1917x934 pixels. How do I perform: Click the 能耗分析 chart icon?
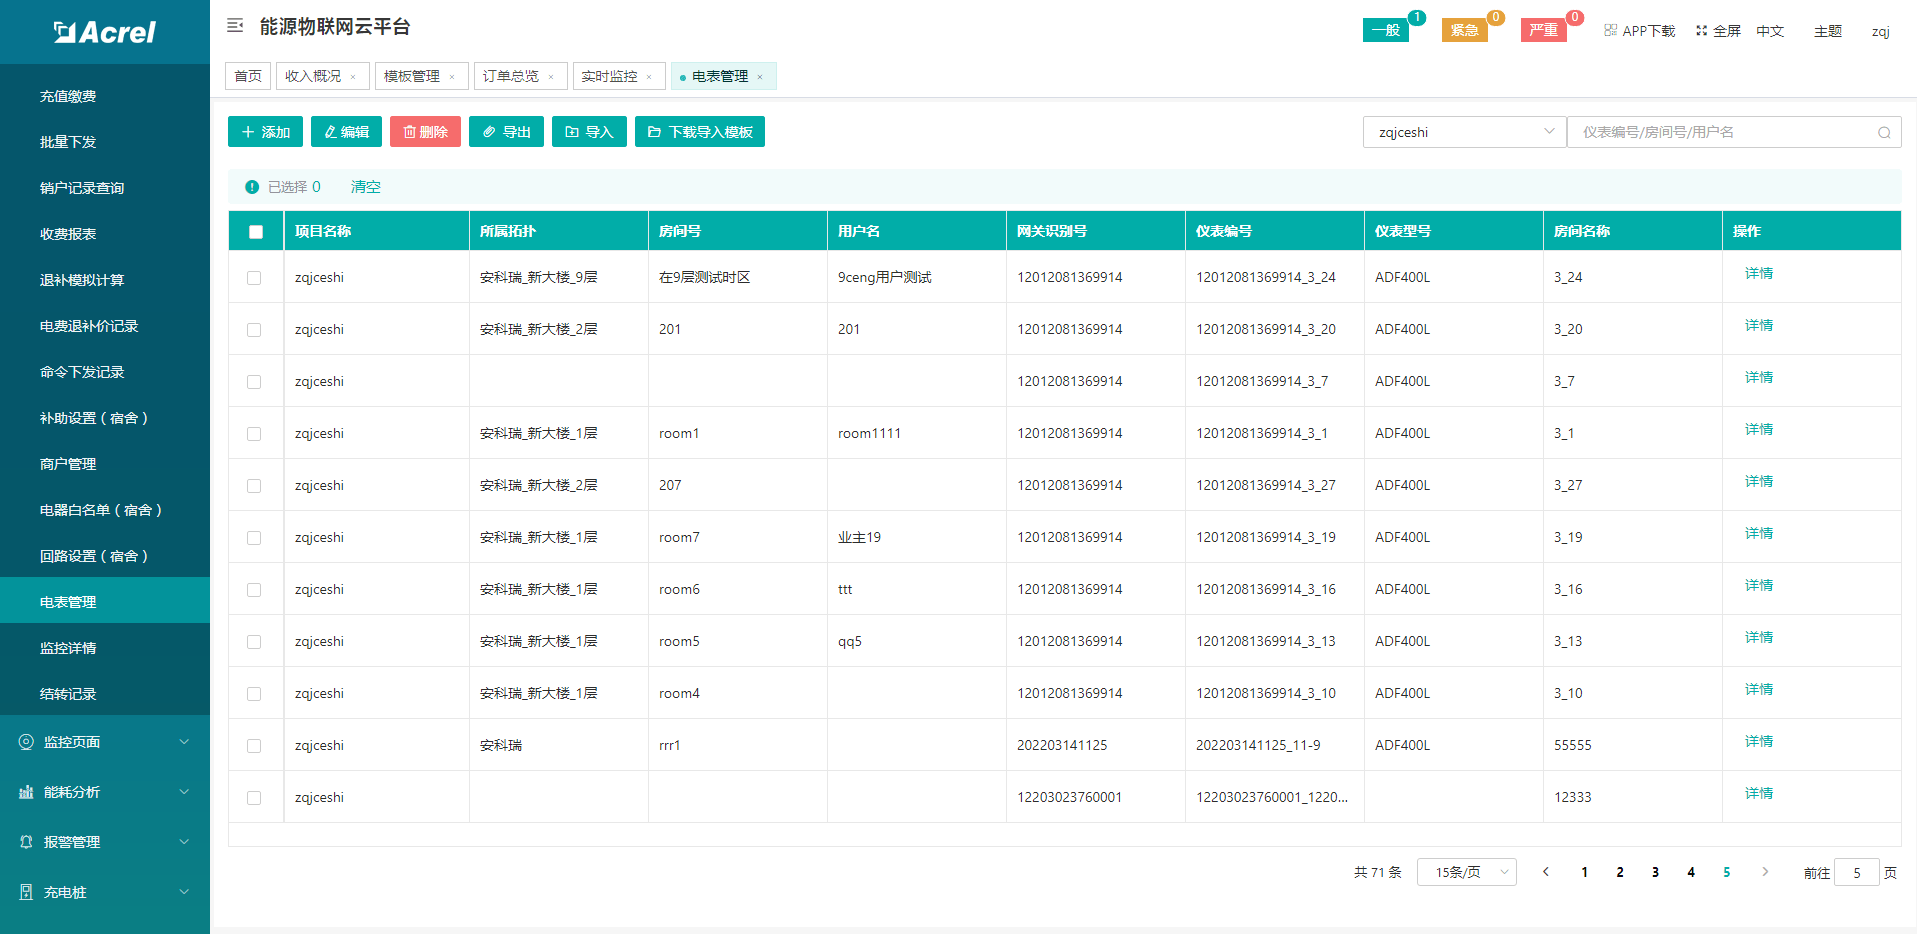pyautogui.click(x=26, y=792)
